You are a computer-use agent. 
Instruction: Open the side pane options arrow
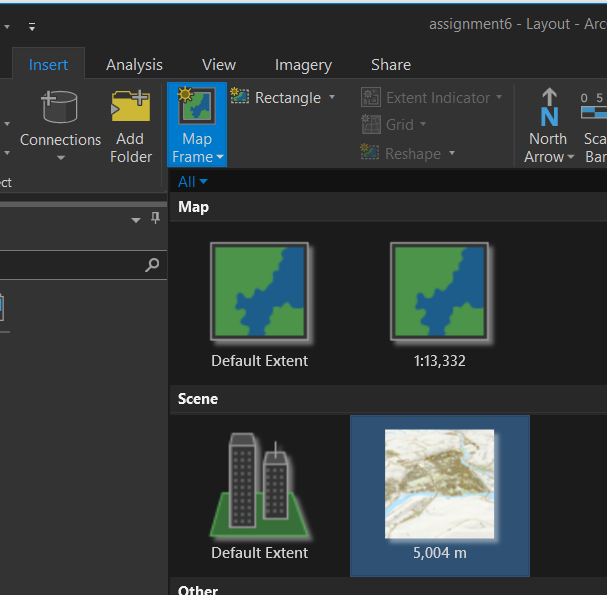tap(135, 220)
